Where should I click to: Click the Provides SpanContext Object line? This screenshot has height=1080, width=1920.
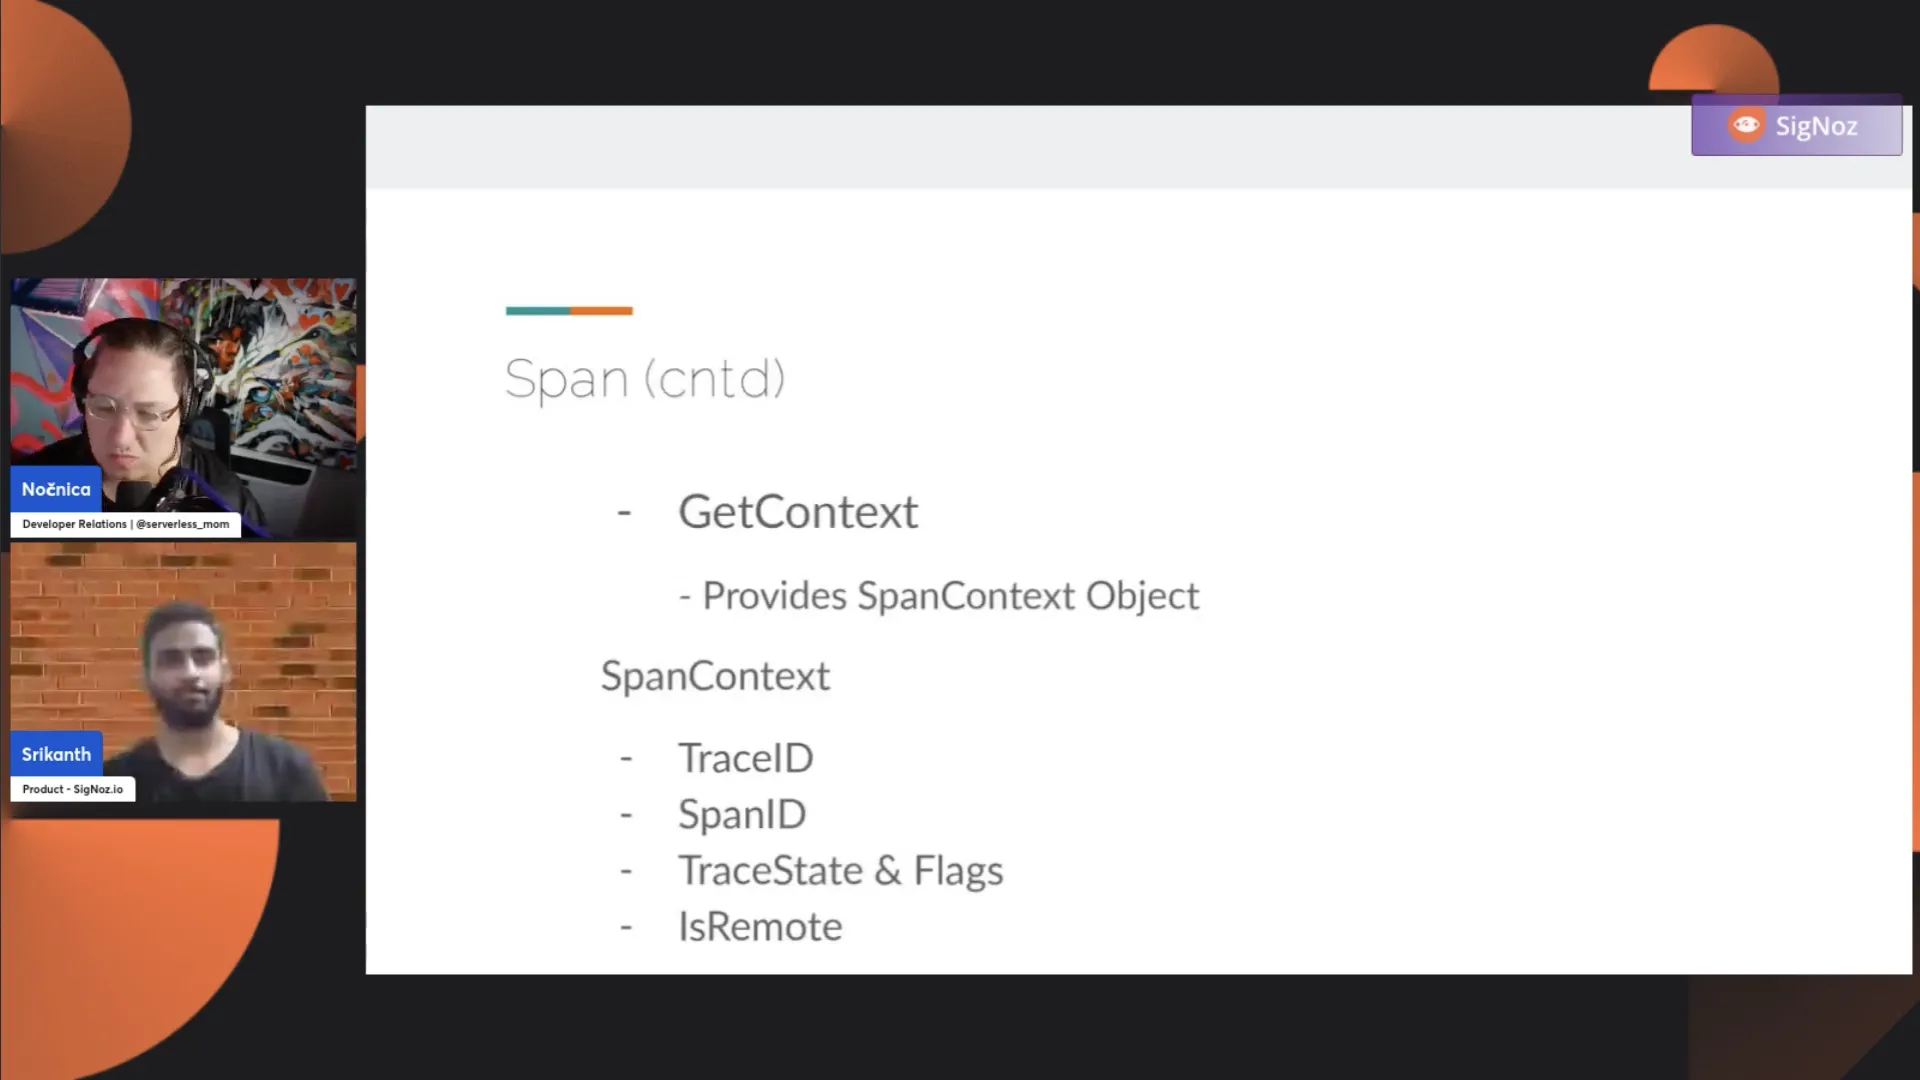tap(939, 596)
